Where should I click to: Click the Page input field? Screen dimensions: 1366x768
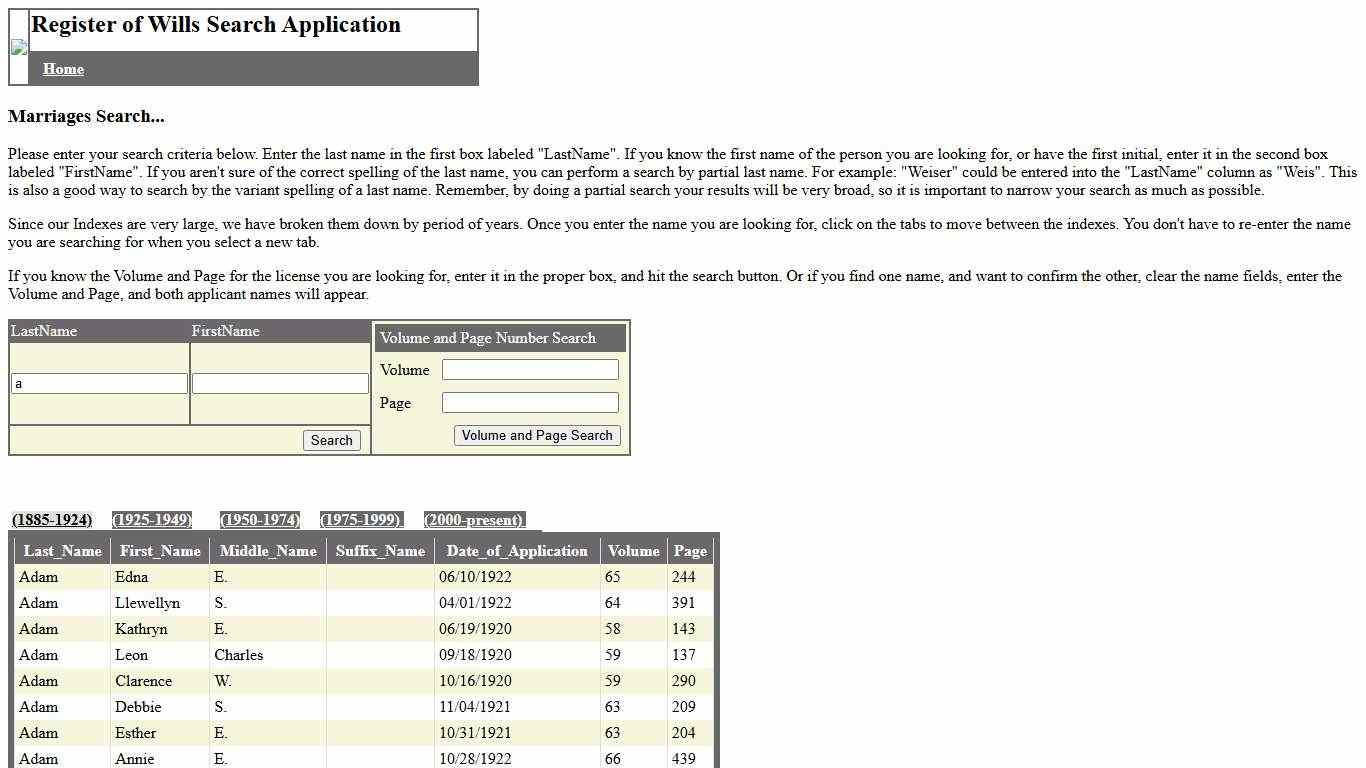coord(529,402)
